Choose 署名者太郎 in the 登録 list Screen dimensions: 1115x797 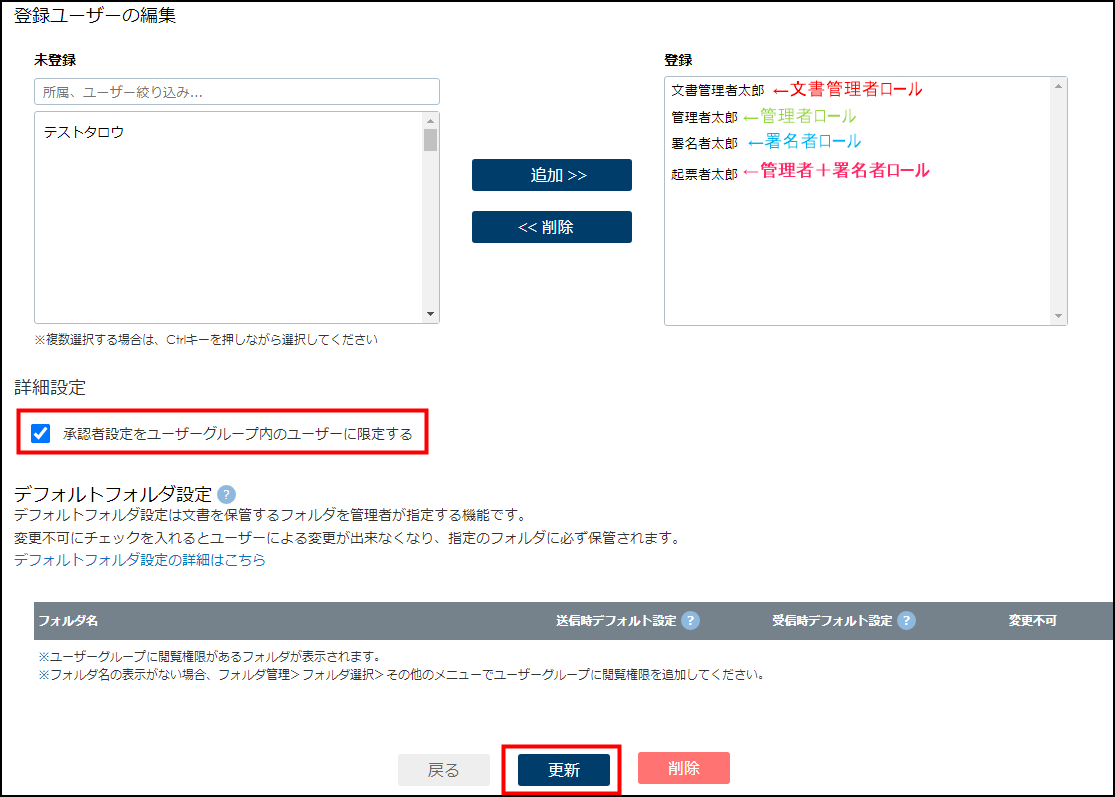pos(704,144)
